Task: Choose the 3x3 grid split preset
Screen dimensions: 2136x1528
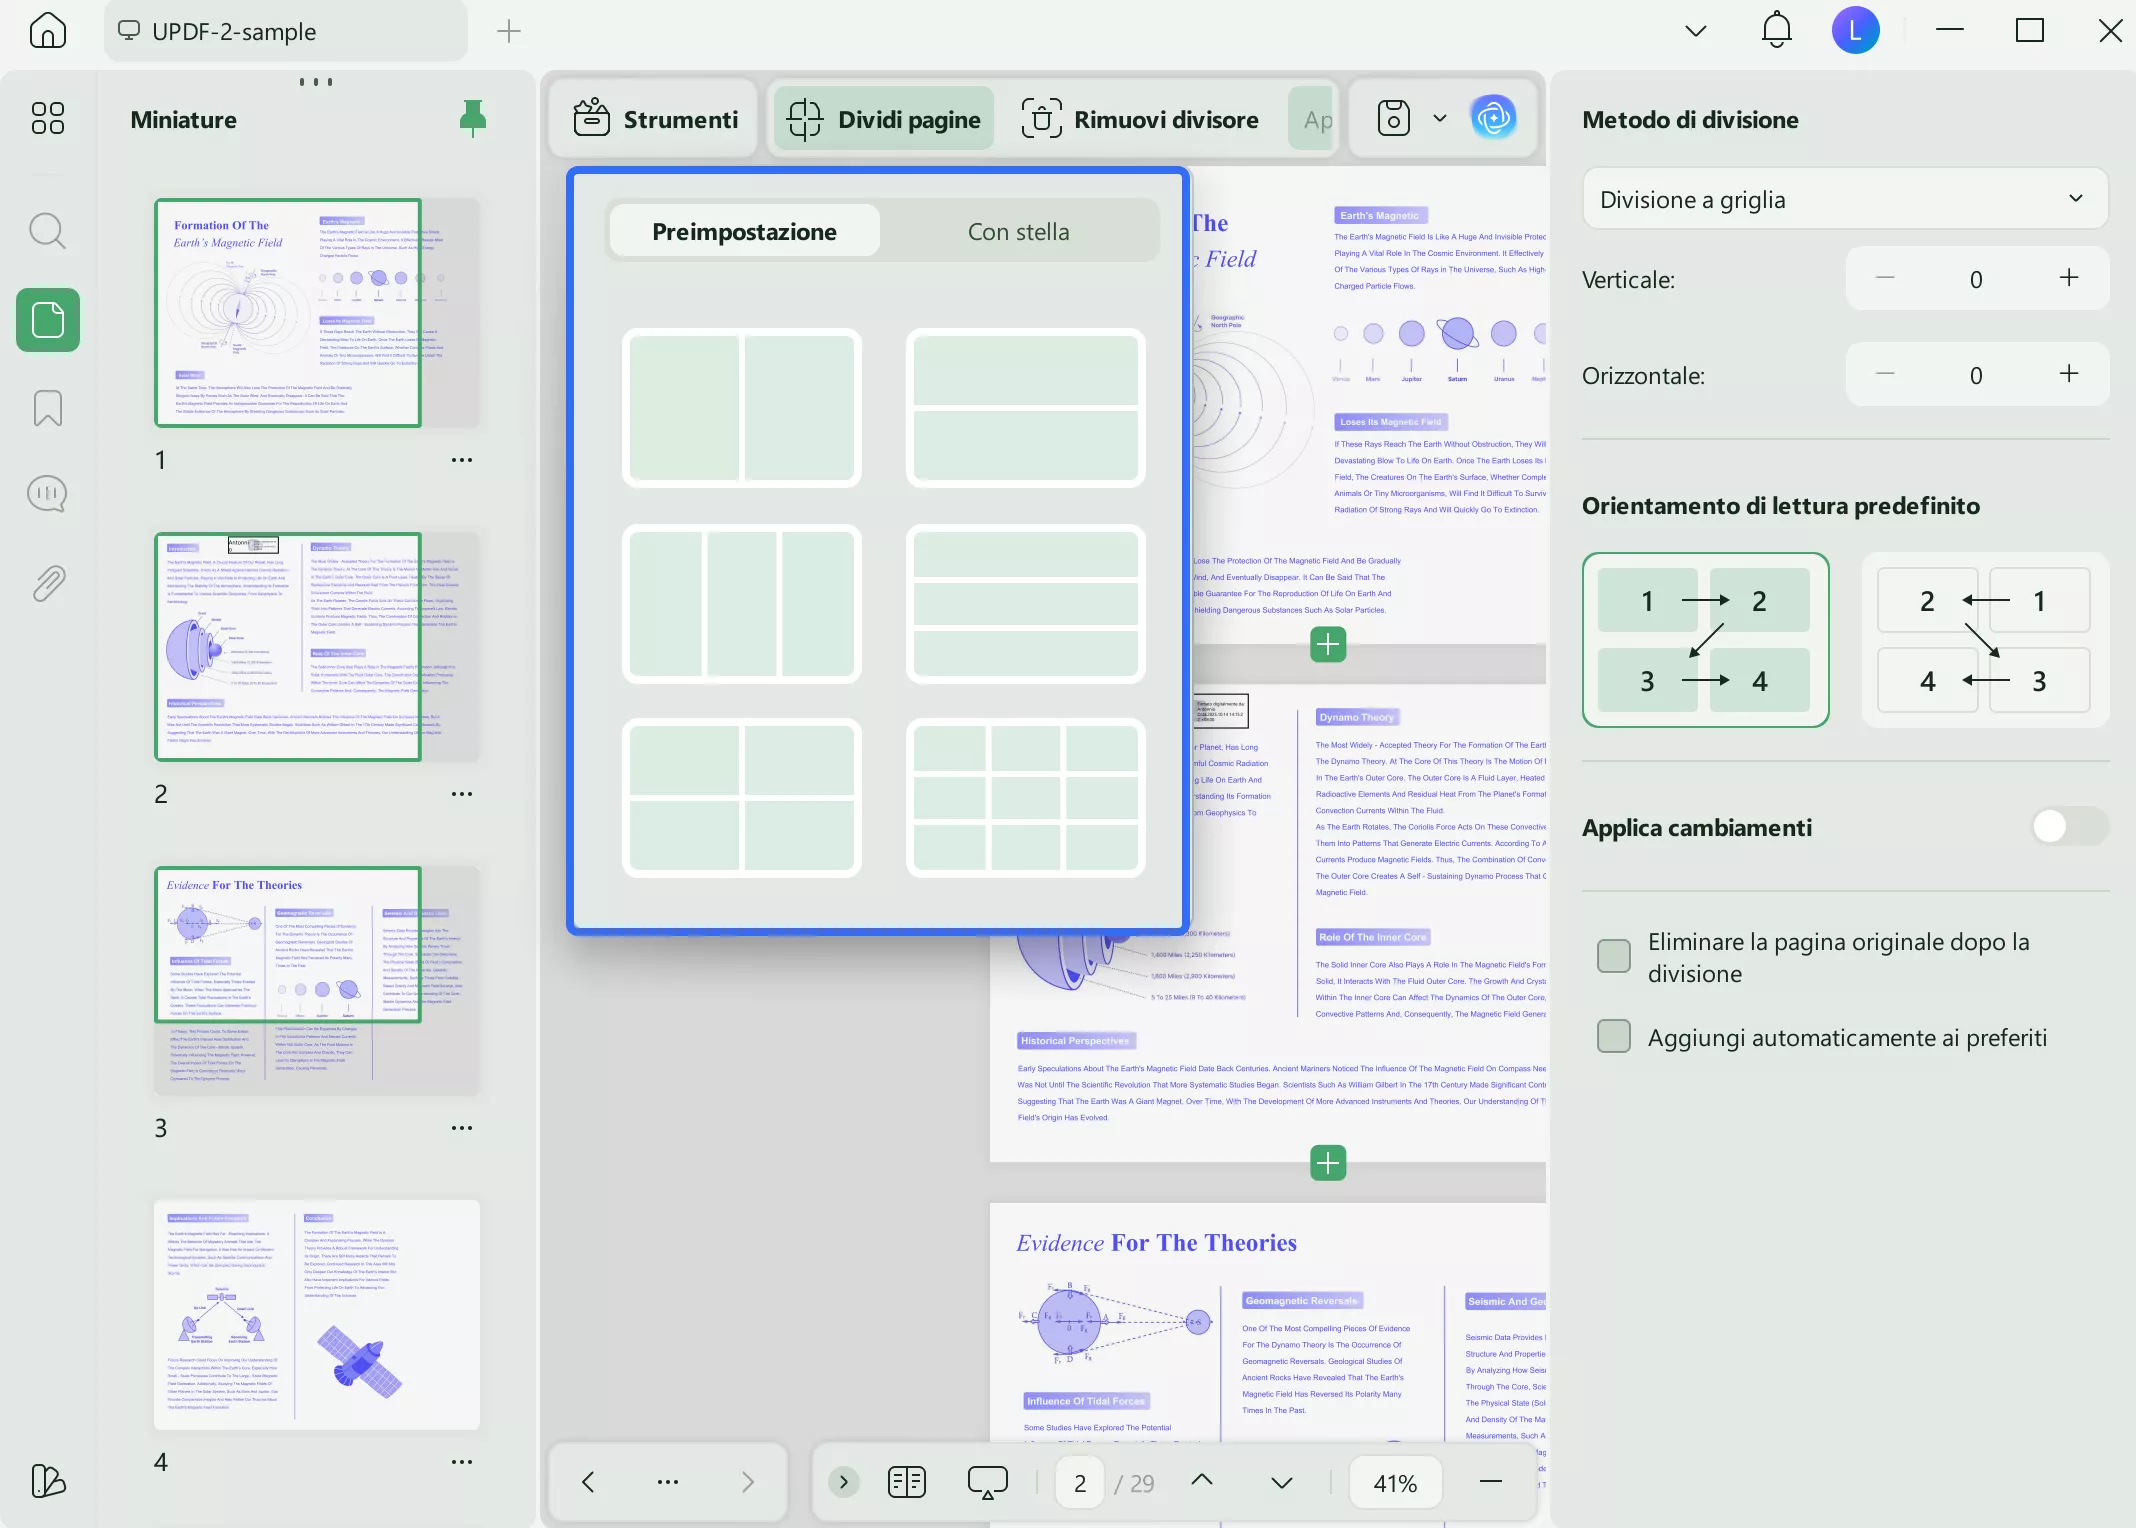Action: point(1025,797)
